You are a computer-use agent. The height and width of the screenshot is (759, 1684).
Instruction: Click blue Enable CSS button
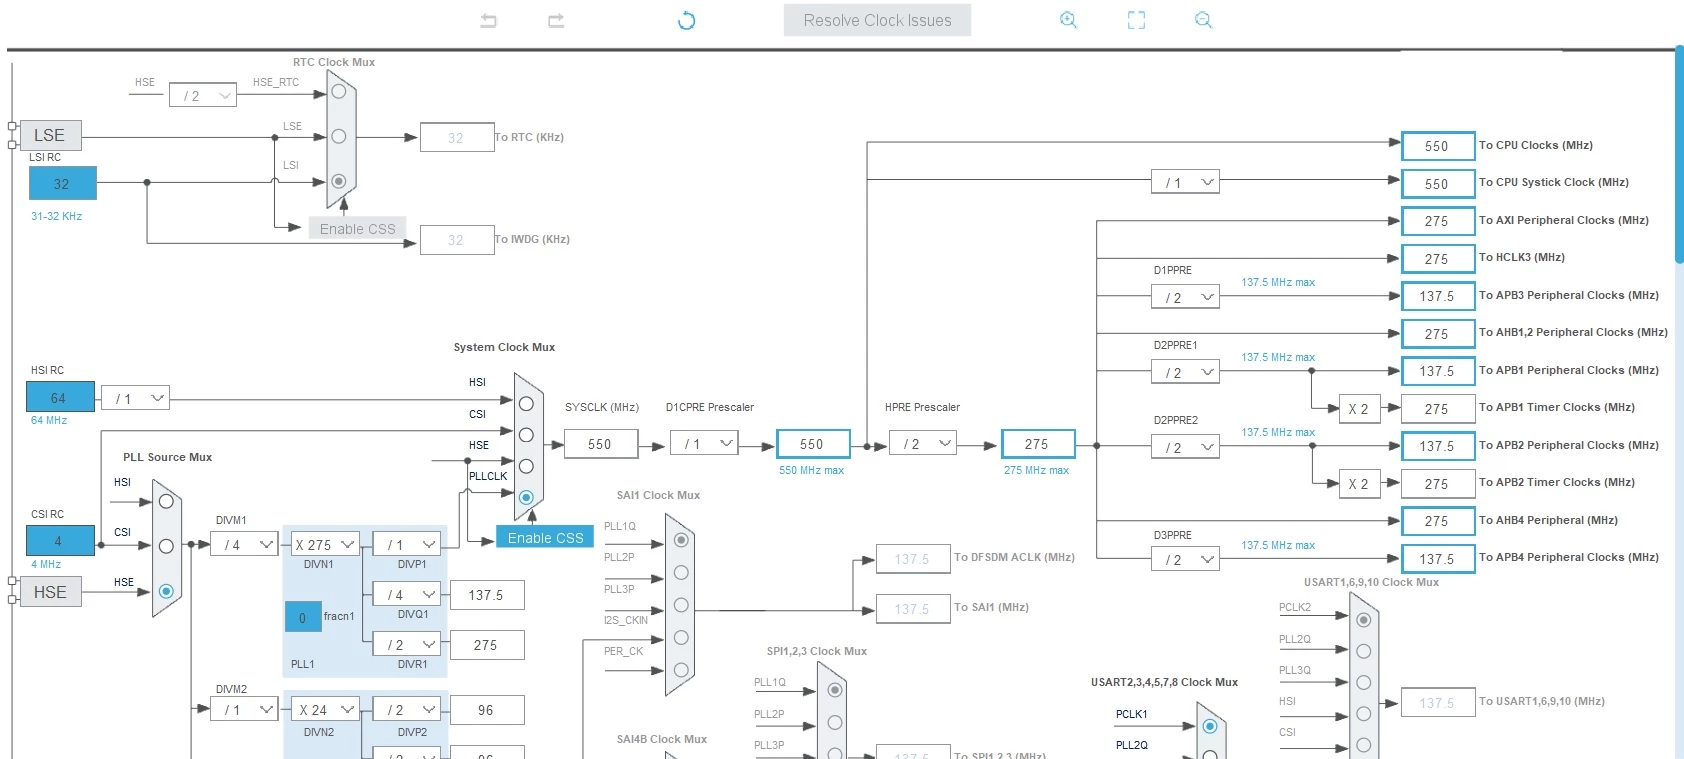tap(545, 537)
